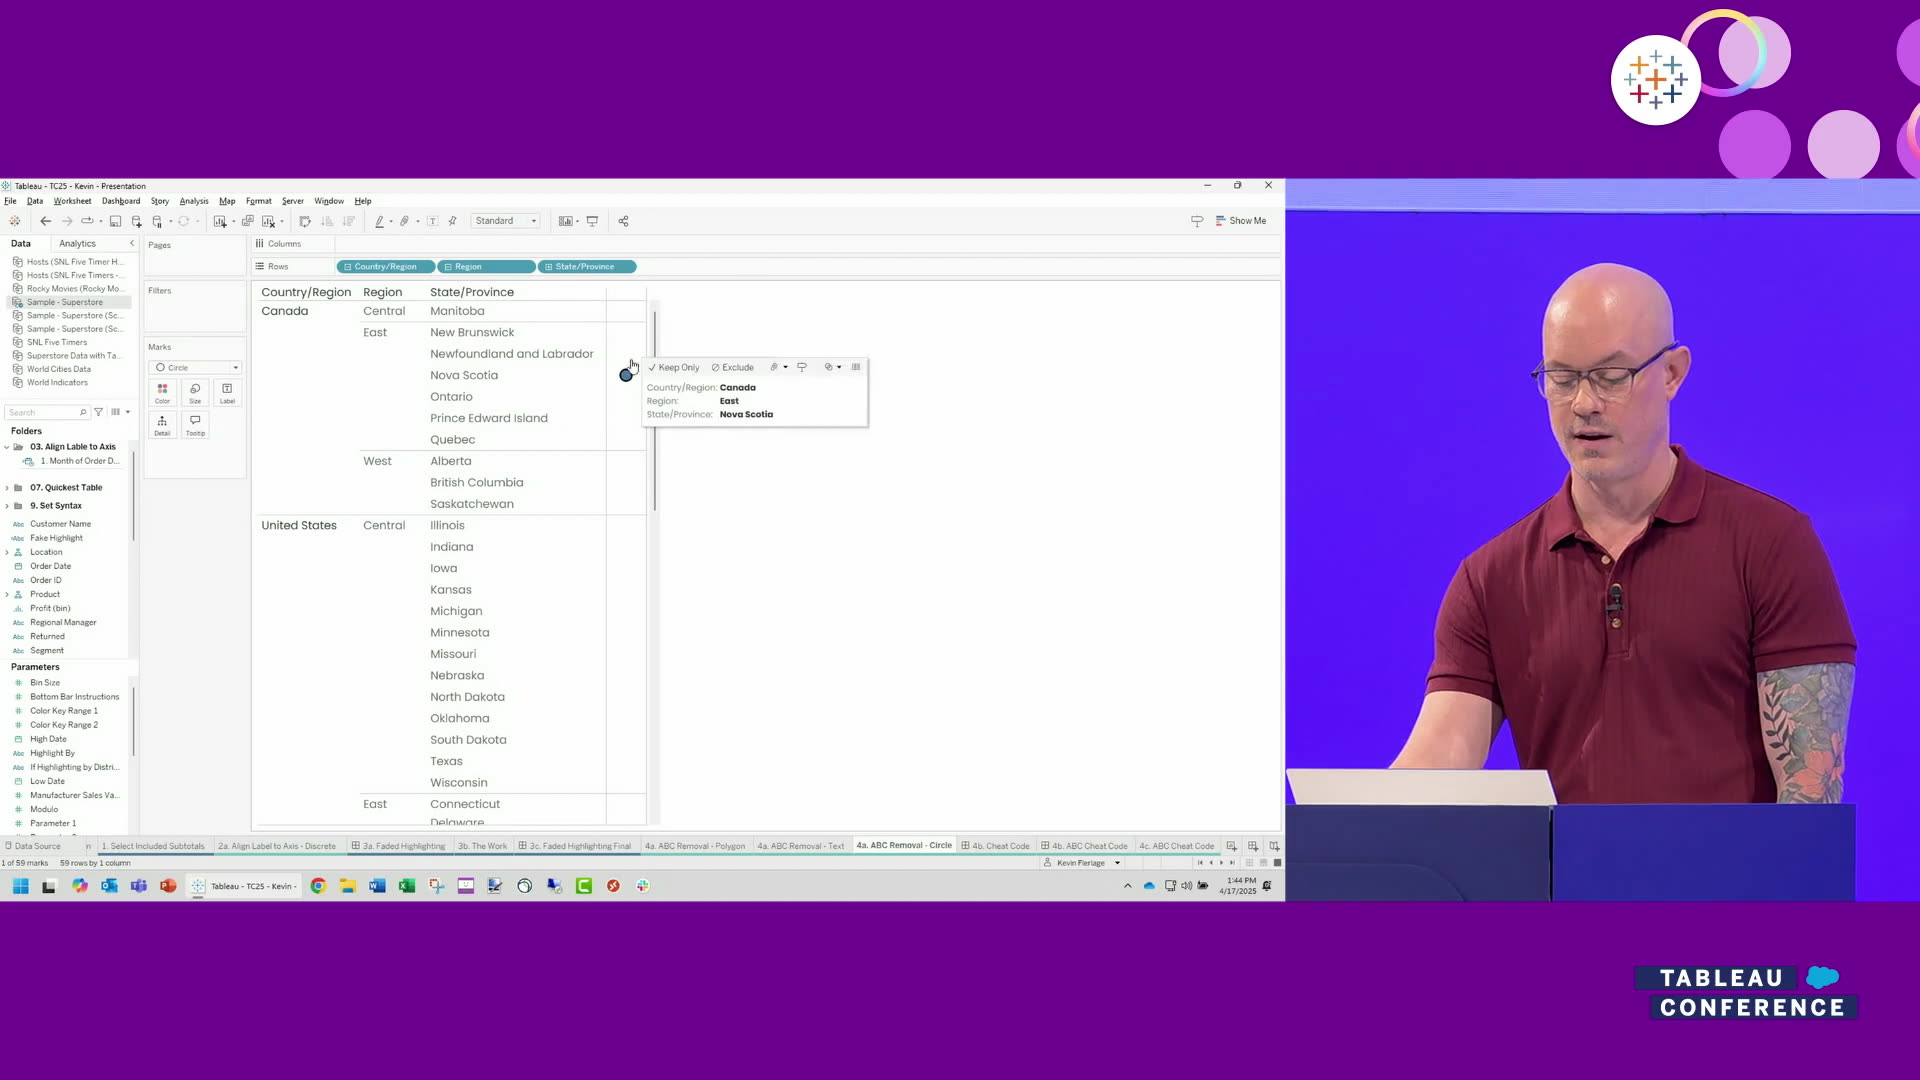Open the Analysis menu

(x=194, y=201)
